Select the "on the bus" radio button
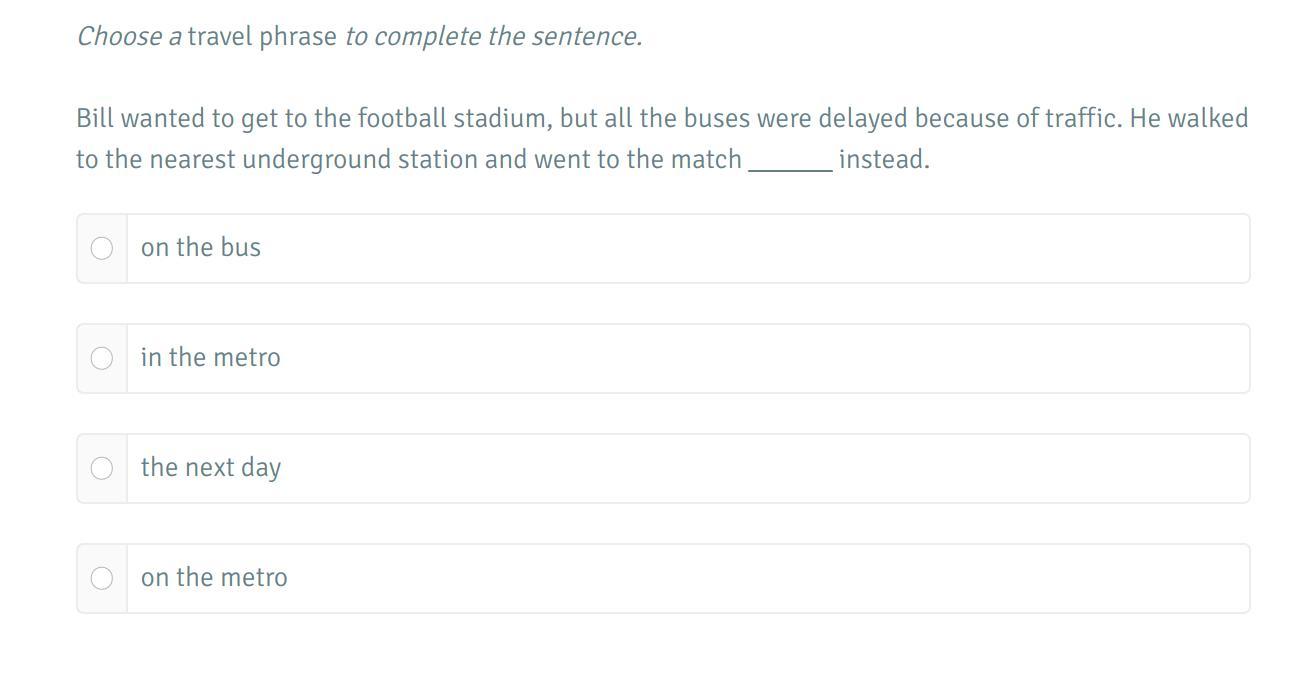The width and height of the screenshot is (1301, 696). [102, 248]
